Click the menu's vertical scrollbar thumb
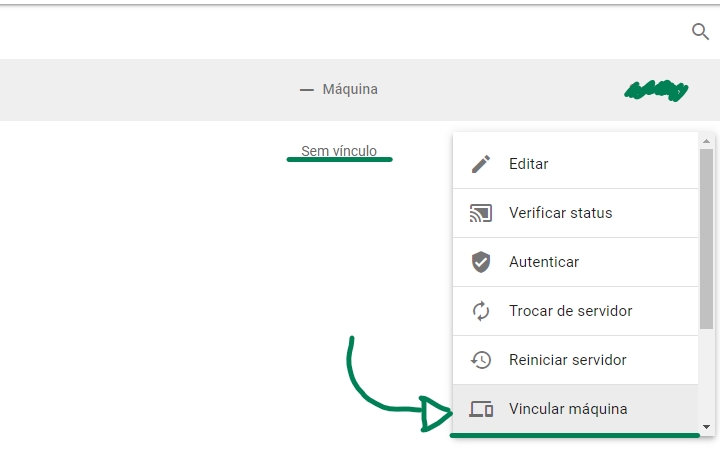The height and width of the screenshot is (460, 720). pos(706,238)
